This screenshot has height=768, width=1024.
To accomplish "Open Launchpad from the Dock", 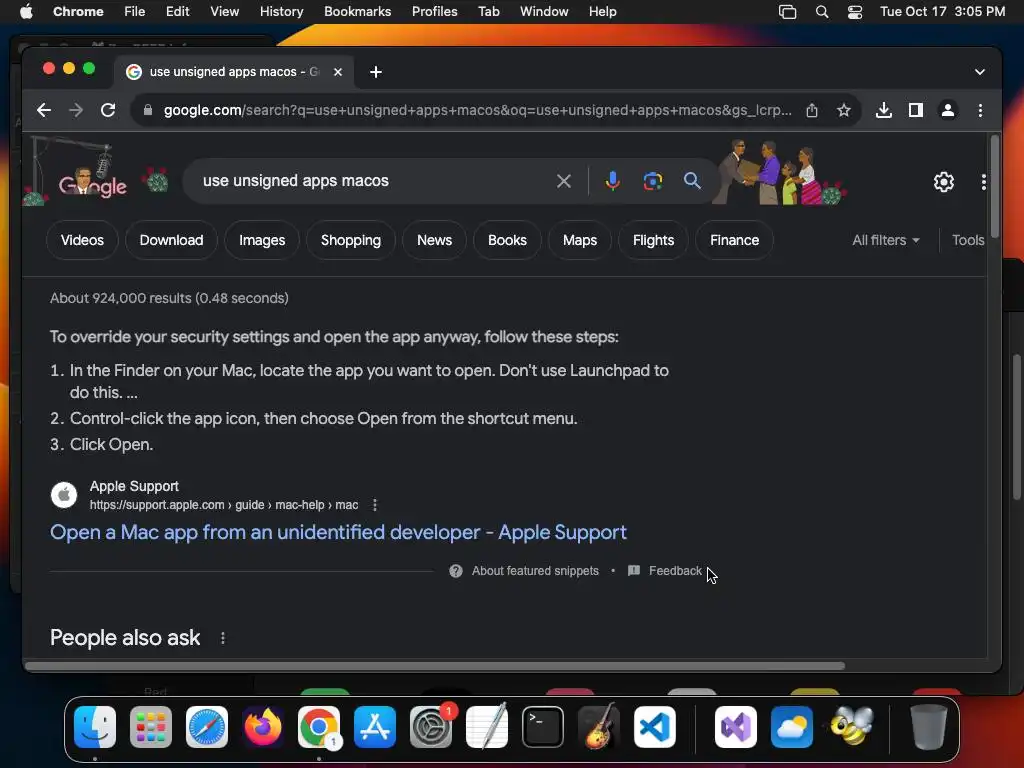I will pyautogui.click(x=151, y=727).
